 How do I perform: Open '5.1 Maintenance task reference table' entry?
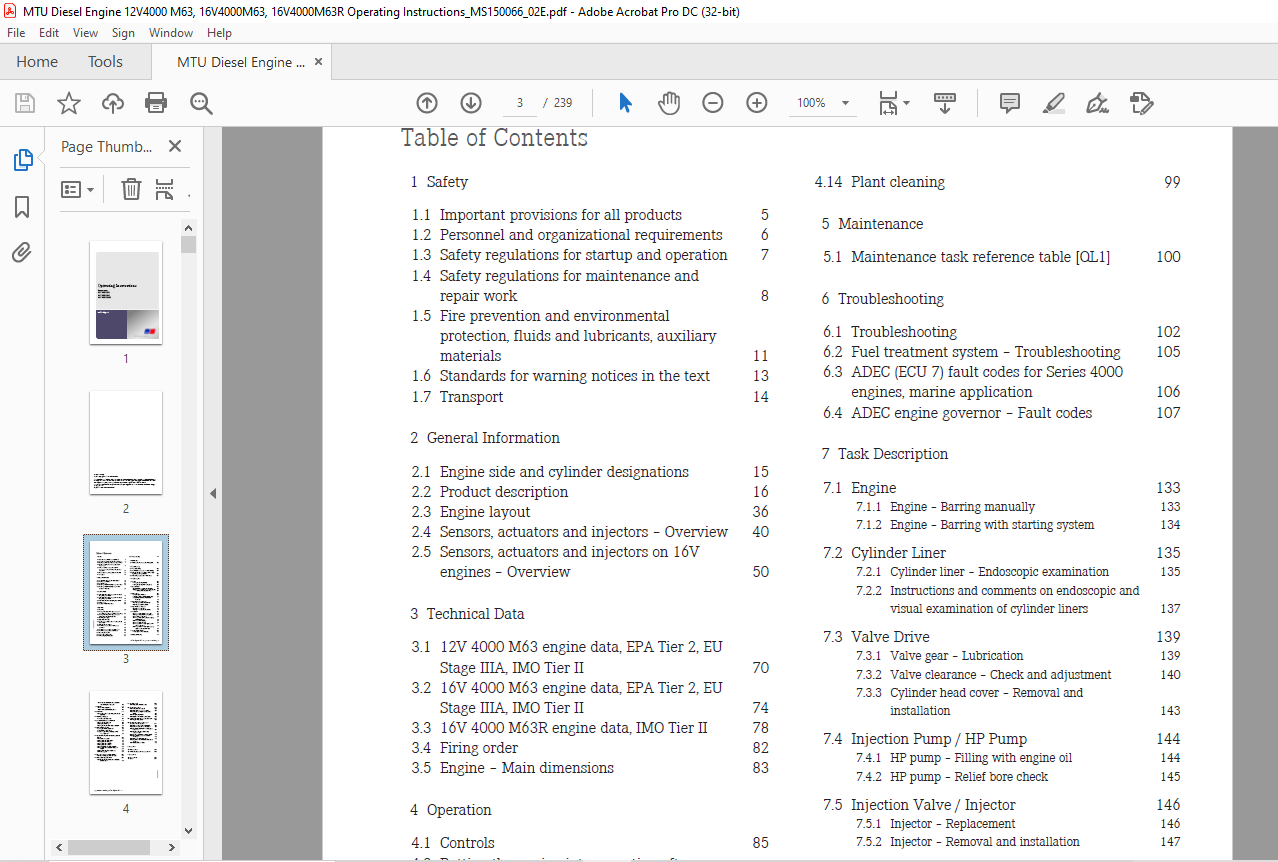click(1001, 257)
